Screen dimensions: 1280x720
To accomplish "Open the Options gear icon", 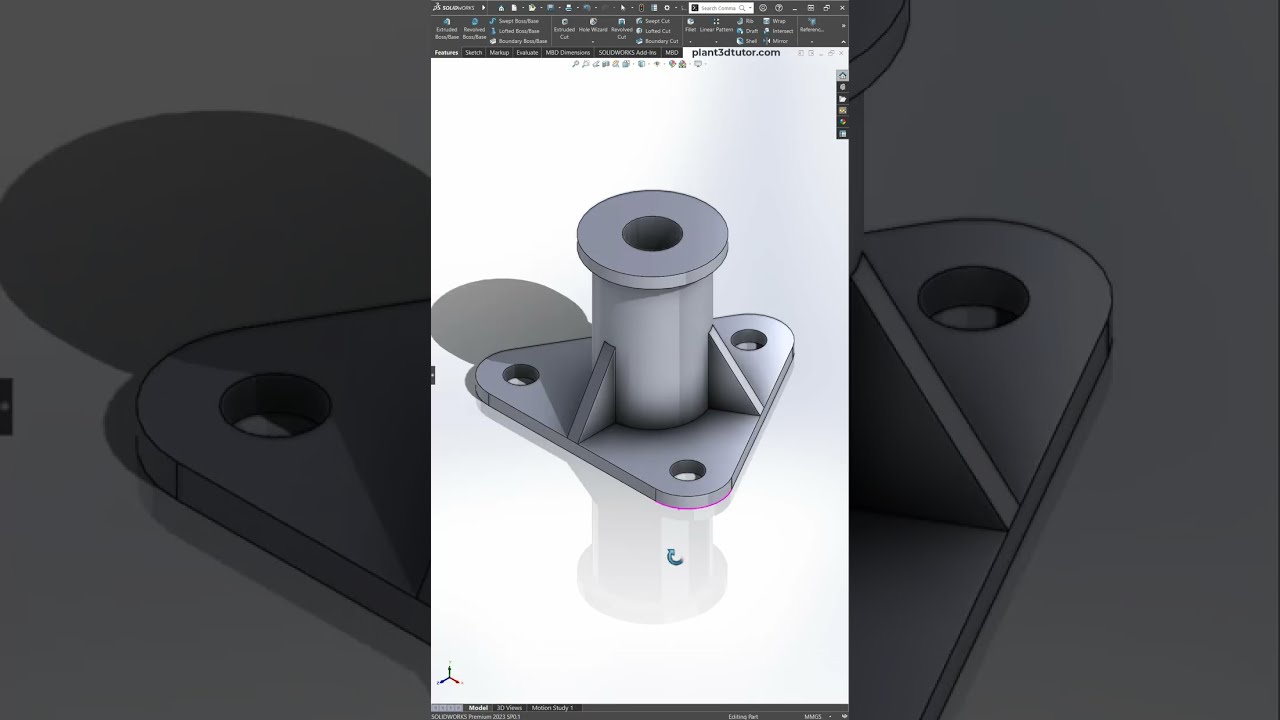I will pyautogui.click(x=667, y=8).
